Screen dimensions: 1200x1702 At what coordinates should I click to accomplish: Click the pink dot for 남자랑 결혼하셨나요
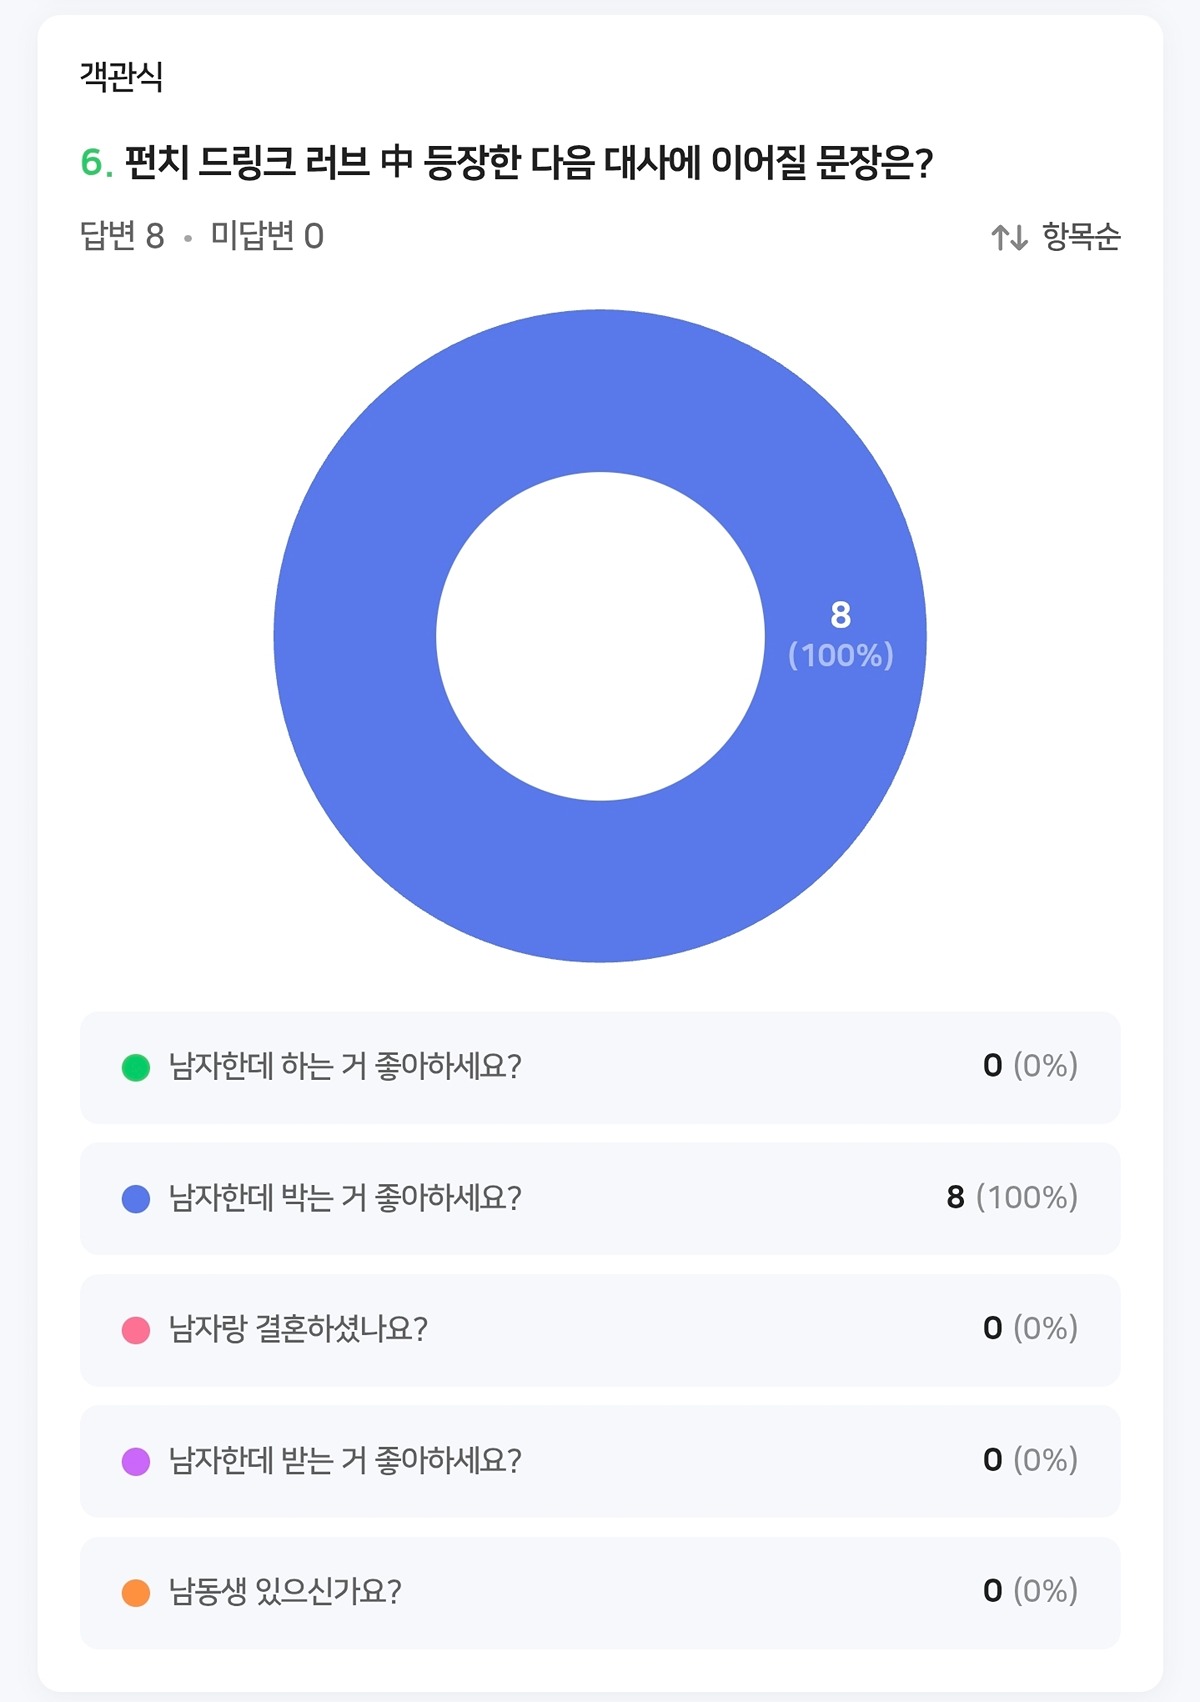[x=136, y=1330]
